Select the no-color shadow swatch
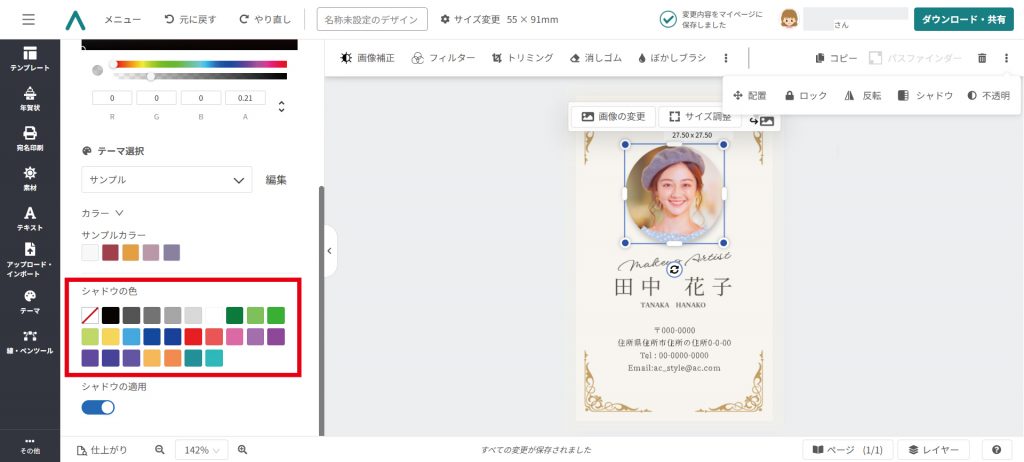Screen dimensions: 1024x462 point(90,316)
